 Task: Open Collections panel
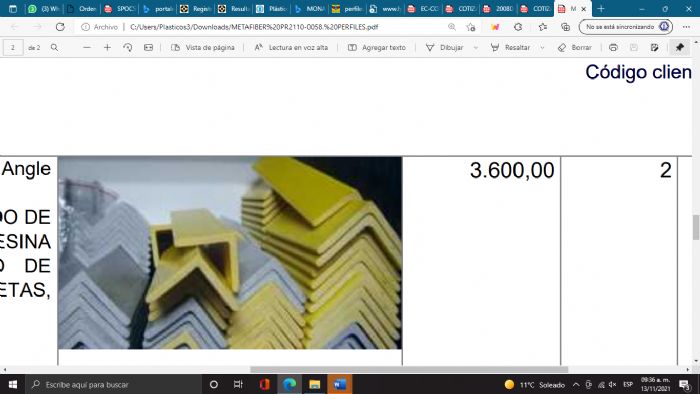[x=565, y=27]
